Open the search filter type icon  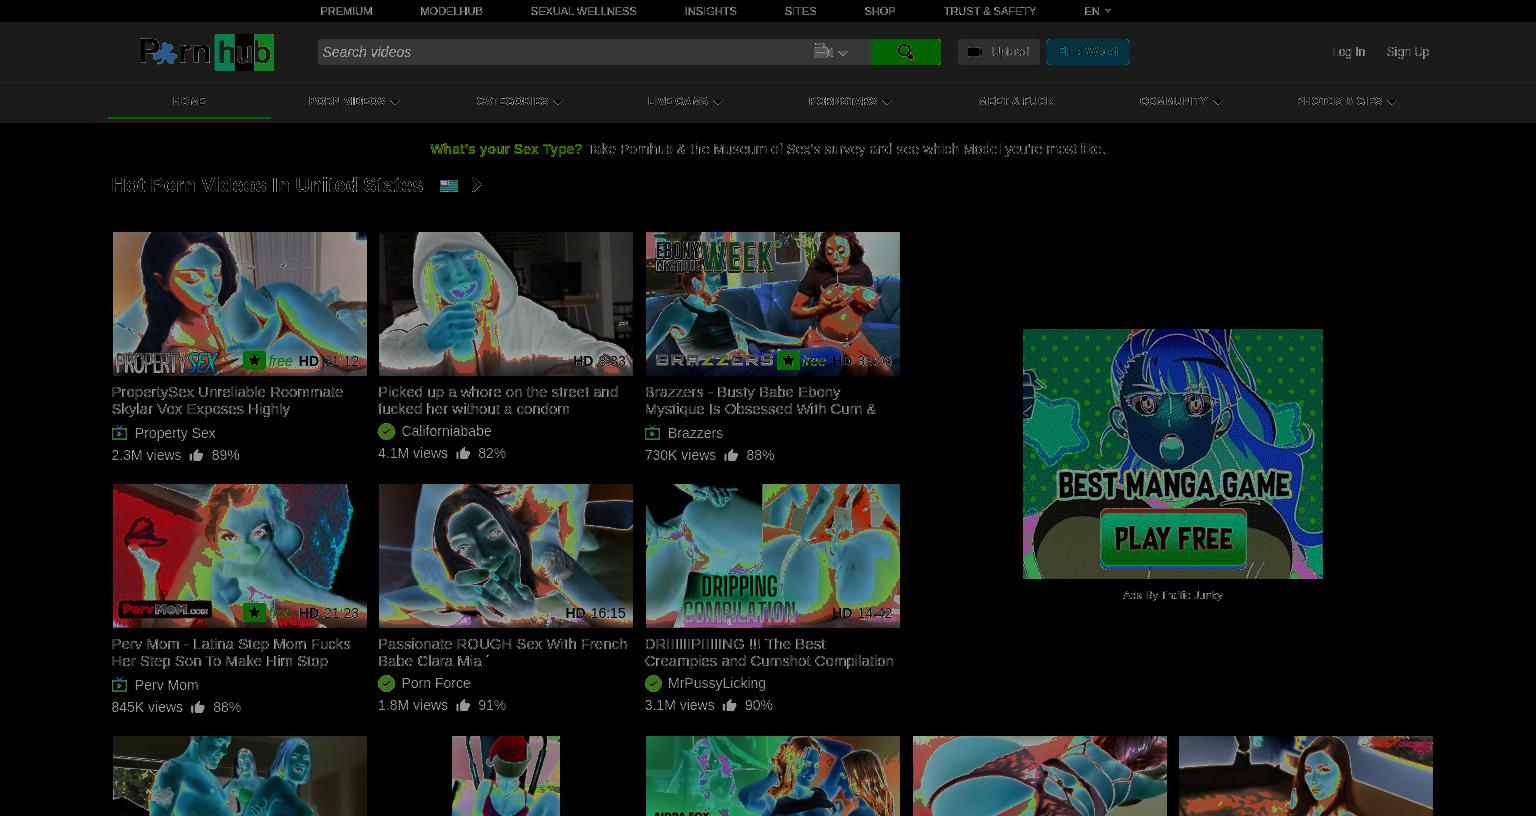pyautogui.click(x=830, y=52)
